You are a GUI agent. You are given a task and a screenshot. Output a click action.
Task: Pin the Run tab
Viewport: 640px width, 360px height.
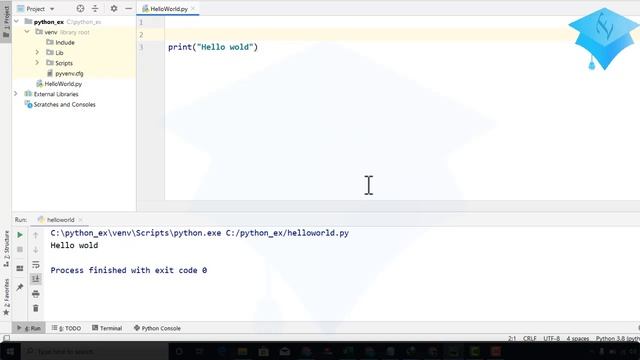20,287
